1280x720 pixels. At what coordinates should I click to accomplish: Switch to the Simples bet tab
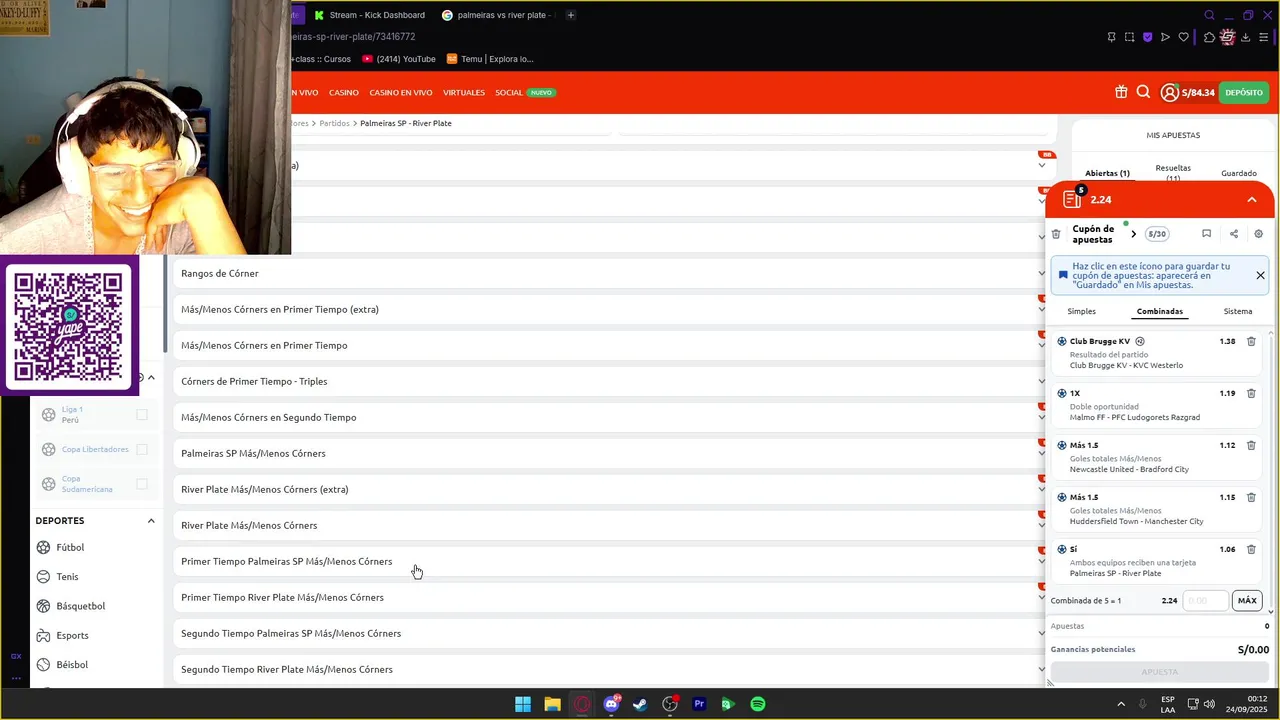1081,311
